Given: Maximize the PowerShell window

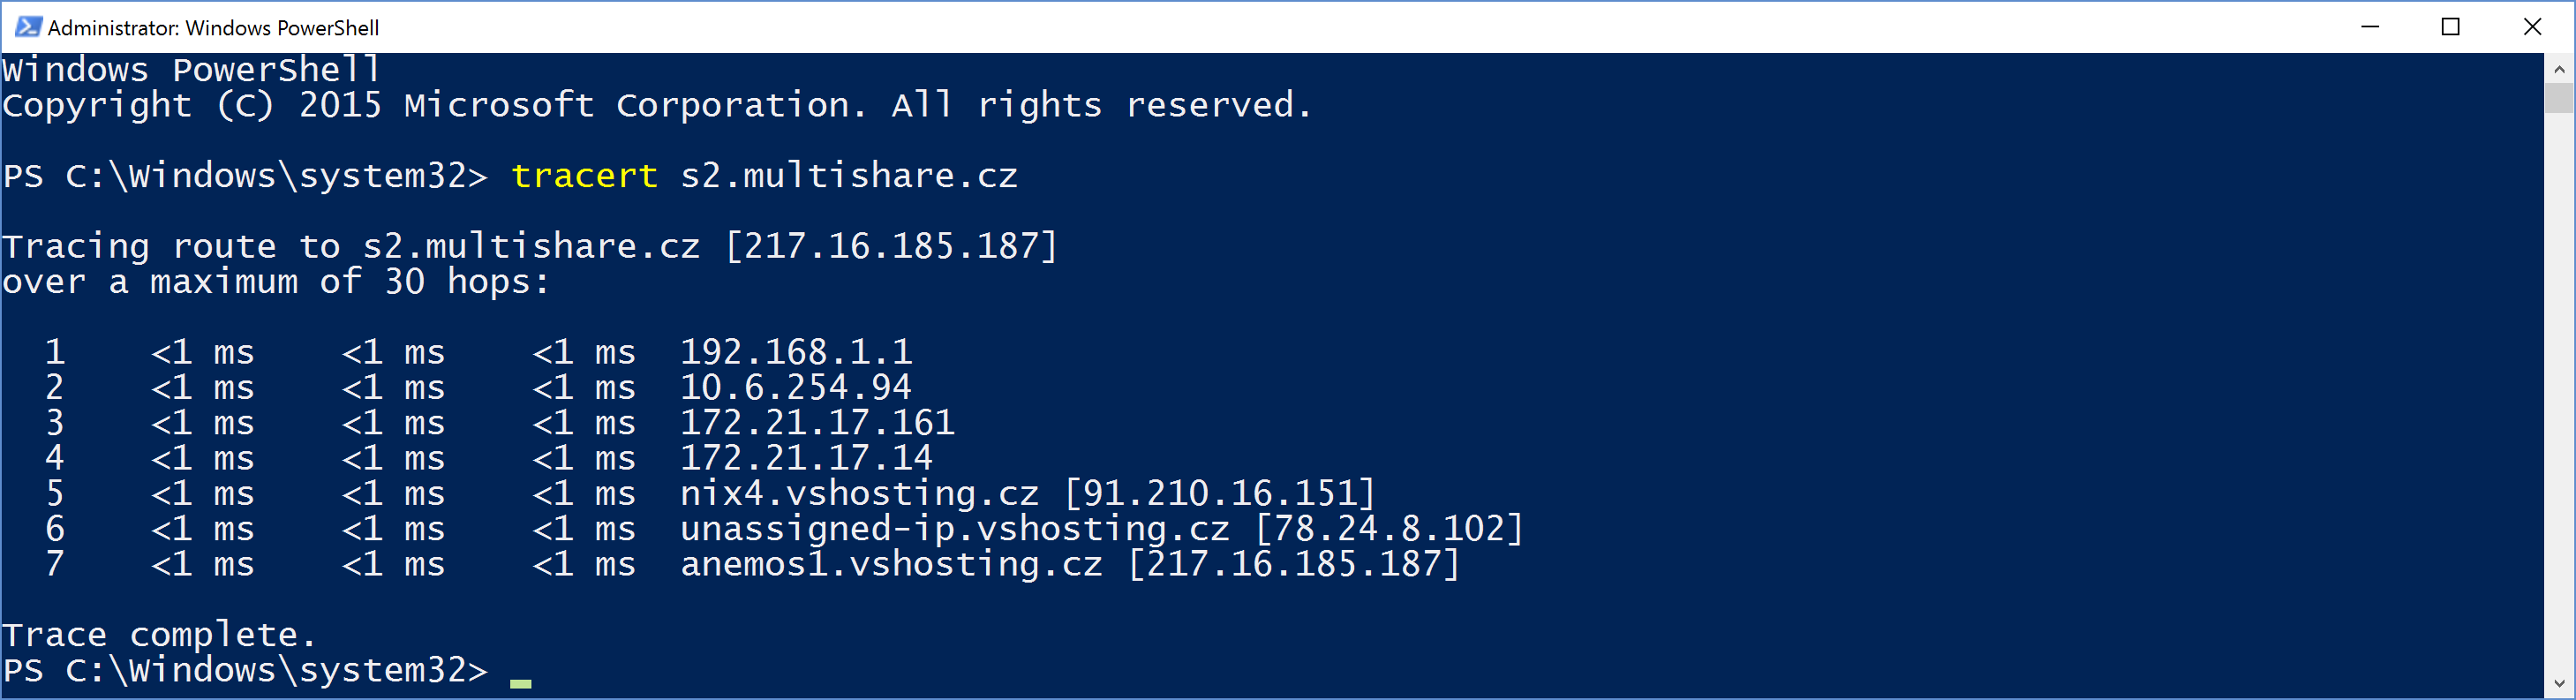Looking at the screenshot, I should pyautogui.click(x=2450, y=27).
